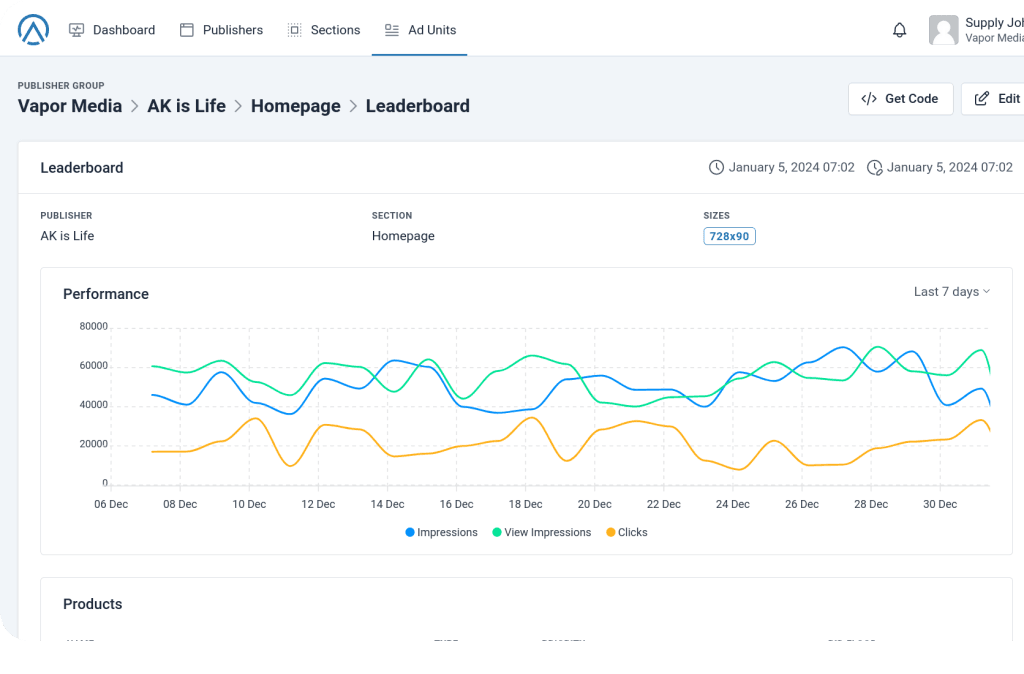Click the 30 Dec axis label
The width and height of the screenshot is (1024, 674).
coord(940,504)
